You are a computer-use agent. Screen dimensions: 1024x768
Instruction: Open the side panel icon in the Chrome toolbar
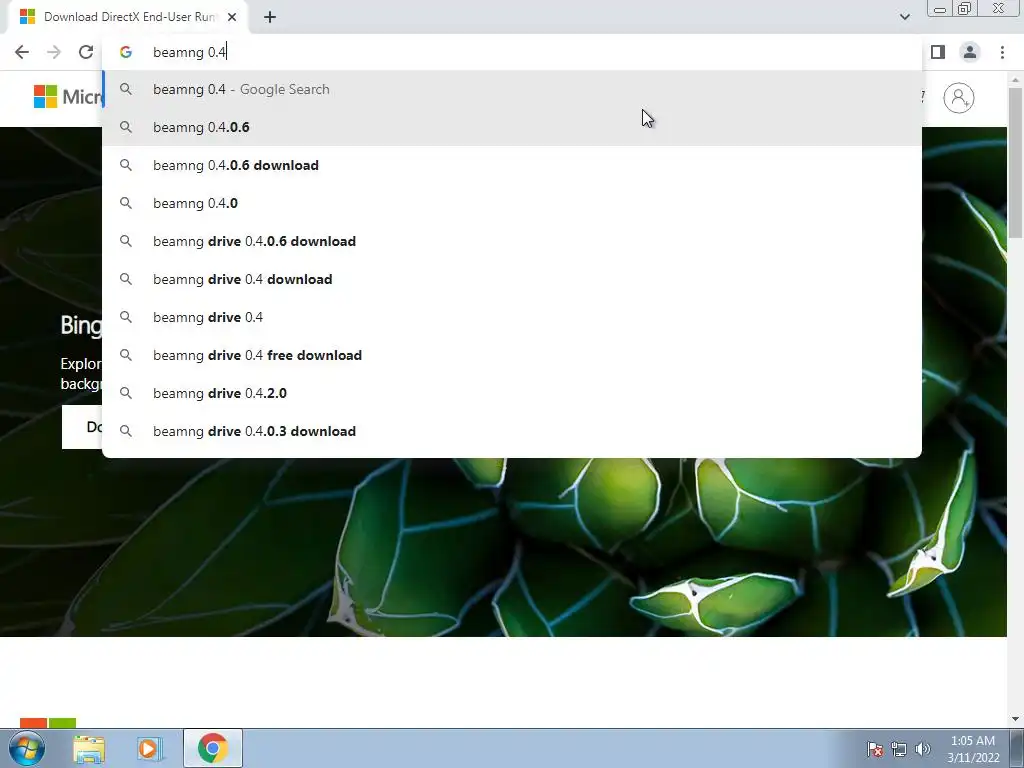[938, 52]
